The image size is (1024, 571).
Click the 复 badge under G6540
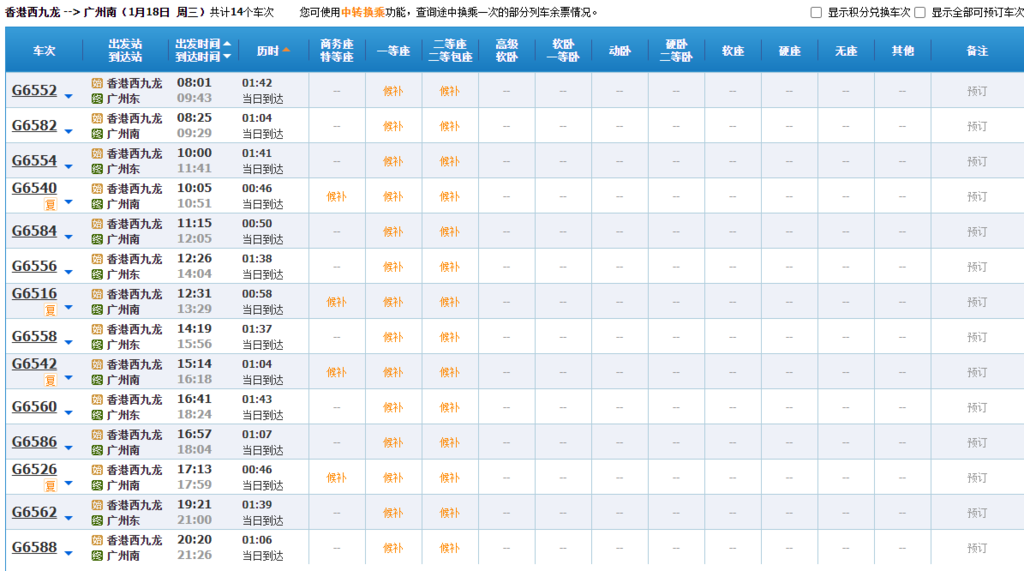[x=50, y=204]
